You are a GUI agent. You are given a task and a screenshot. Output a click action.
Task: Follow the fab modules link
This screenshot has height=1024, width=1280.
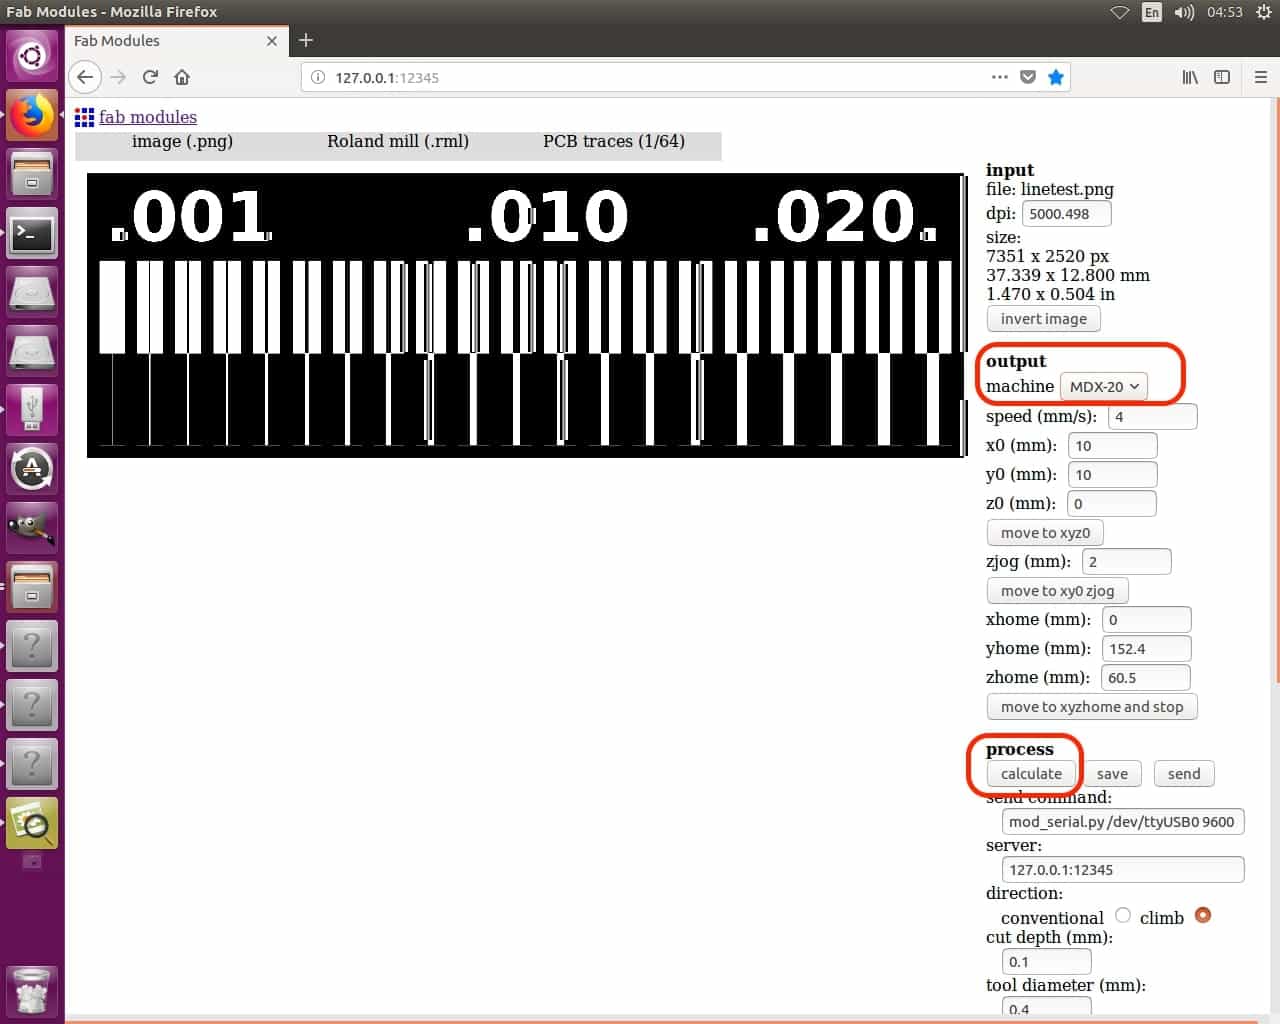point(148,117)
